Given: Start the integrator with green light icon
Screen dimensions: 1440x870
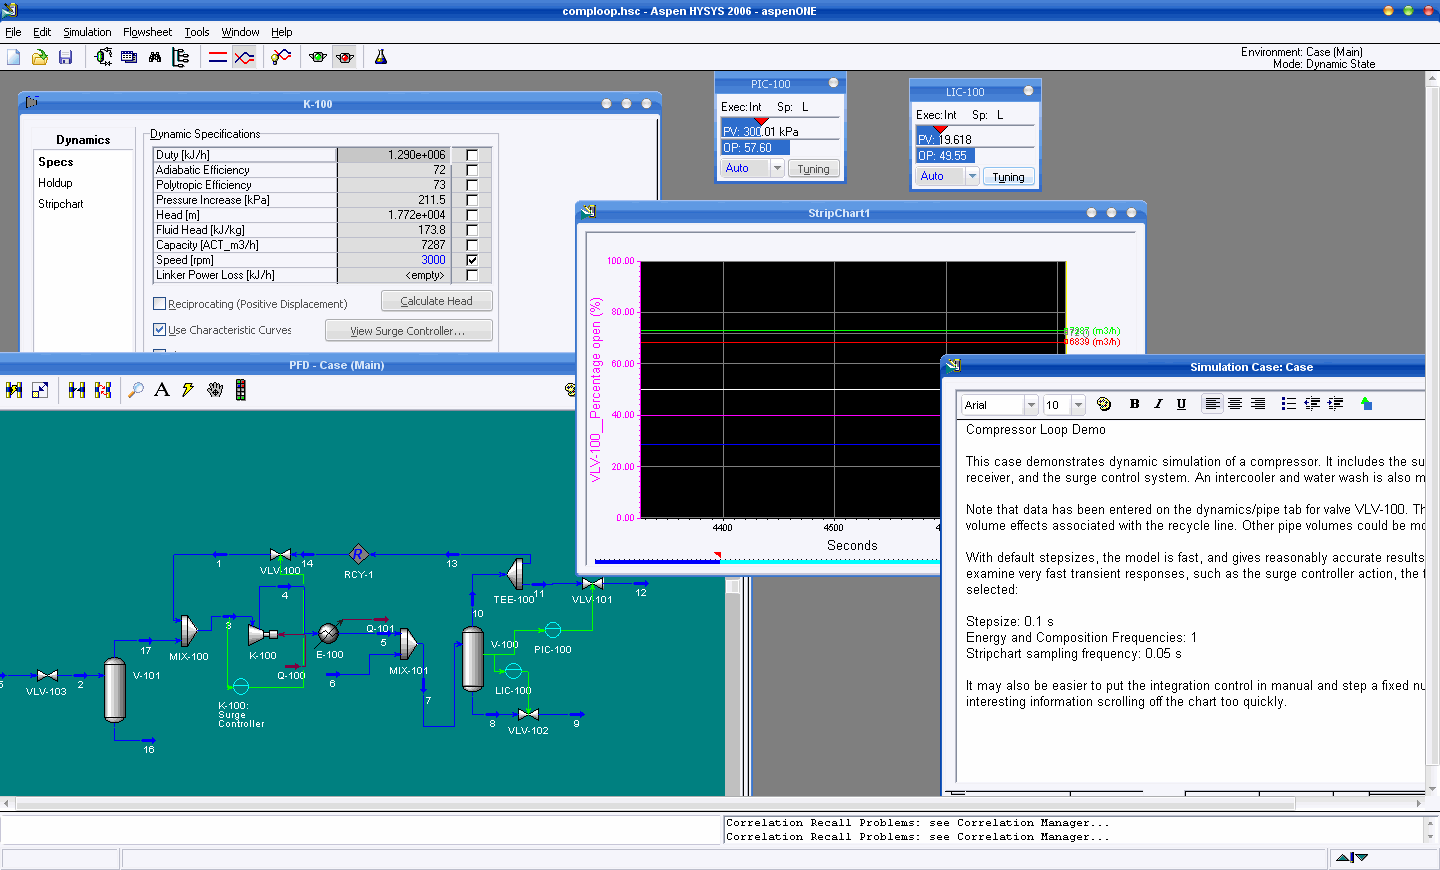Looking at the screenshot, I should click(x=318, y=57).
